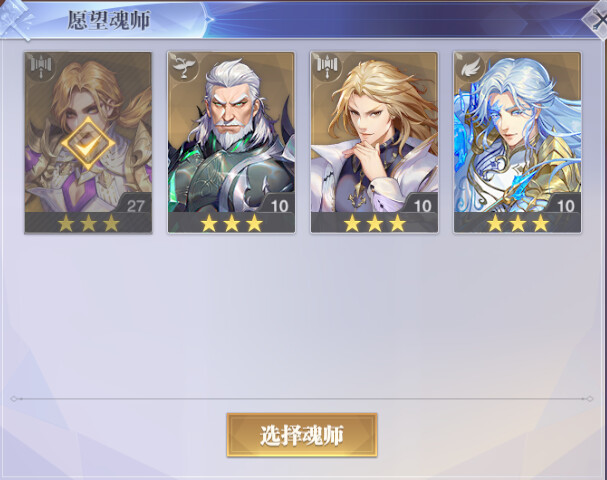607x480 pixels.
Task: Click the class icon on the white-bearded hero card
Action: pyautogui.click(x=183, y=67)
